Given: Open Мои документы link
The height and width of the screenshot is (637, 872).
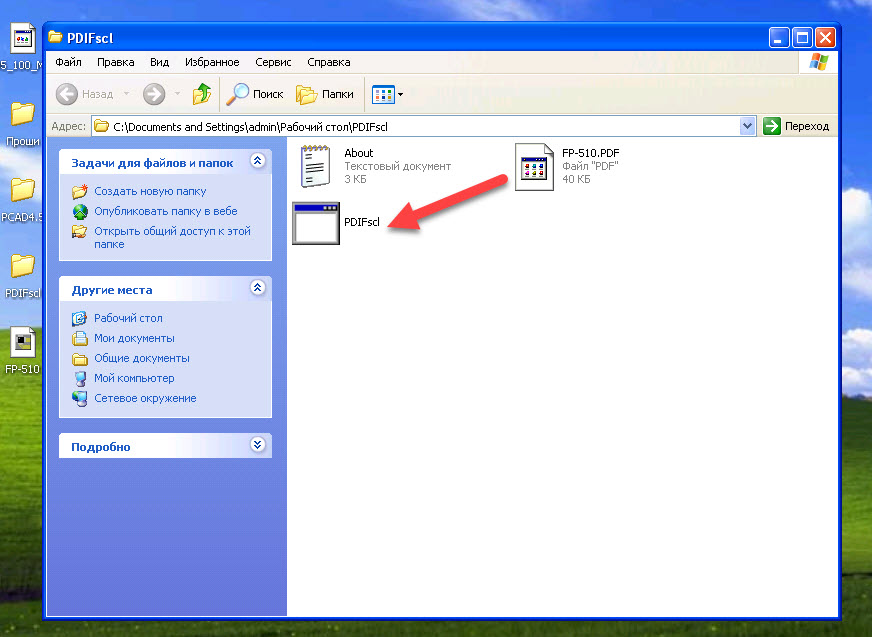Looking at the screenshot, I should click(134, 338).
